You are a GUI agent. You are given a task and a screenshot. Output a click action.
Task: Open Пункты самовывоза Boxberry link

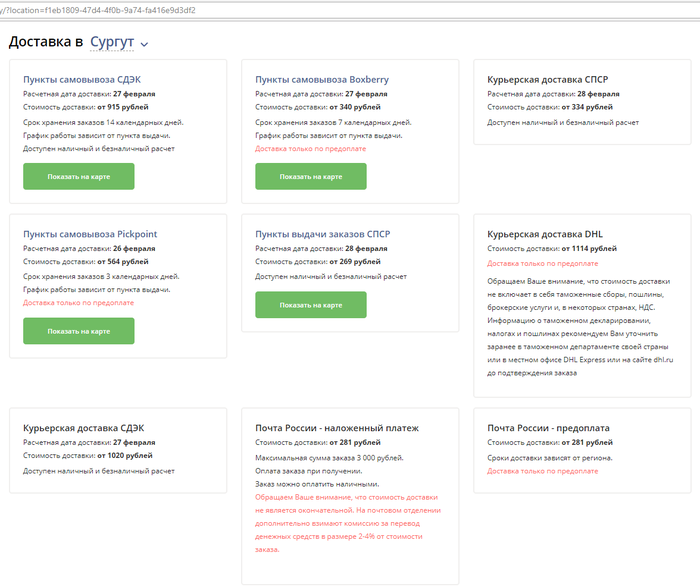pos(322,79)
